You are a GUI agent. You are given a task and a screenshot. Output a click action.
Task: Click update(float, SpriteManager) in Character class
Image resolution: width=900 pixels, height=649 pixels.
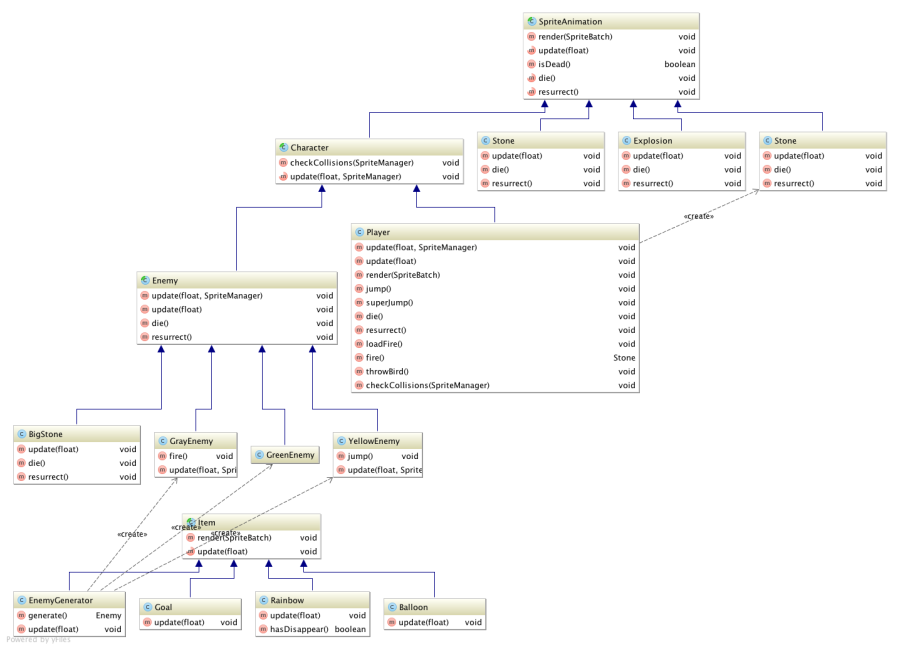tap(346, 177)
